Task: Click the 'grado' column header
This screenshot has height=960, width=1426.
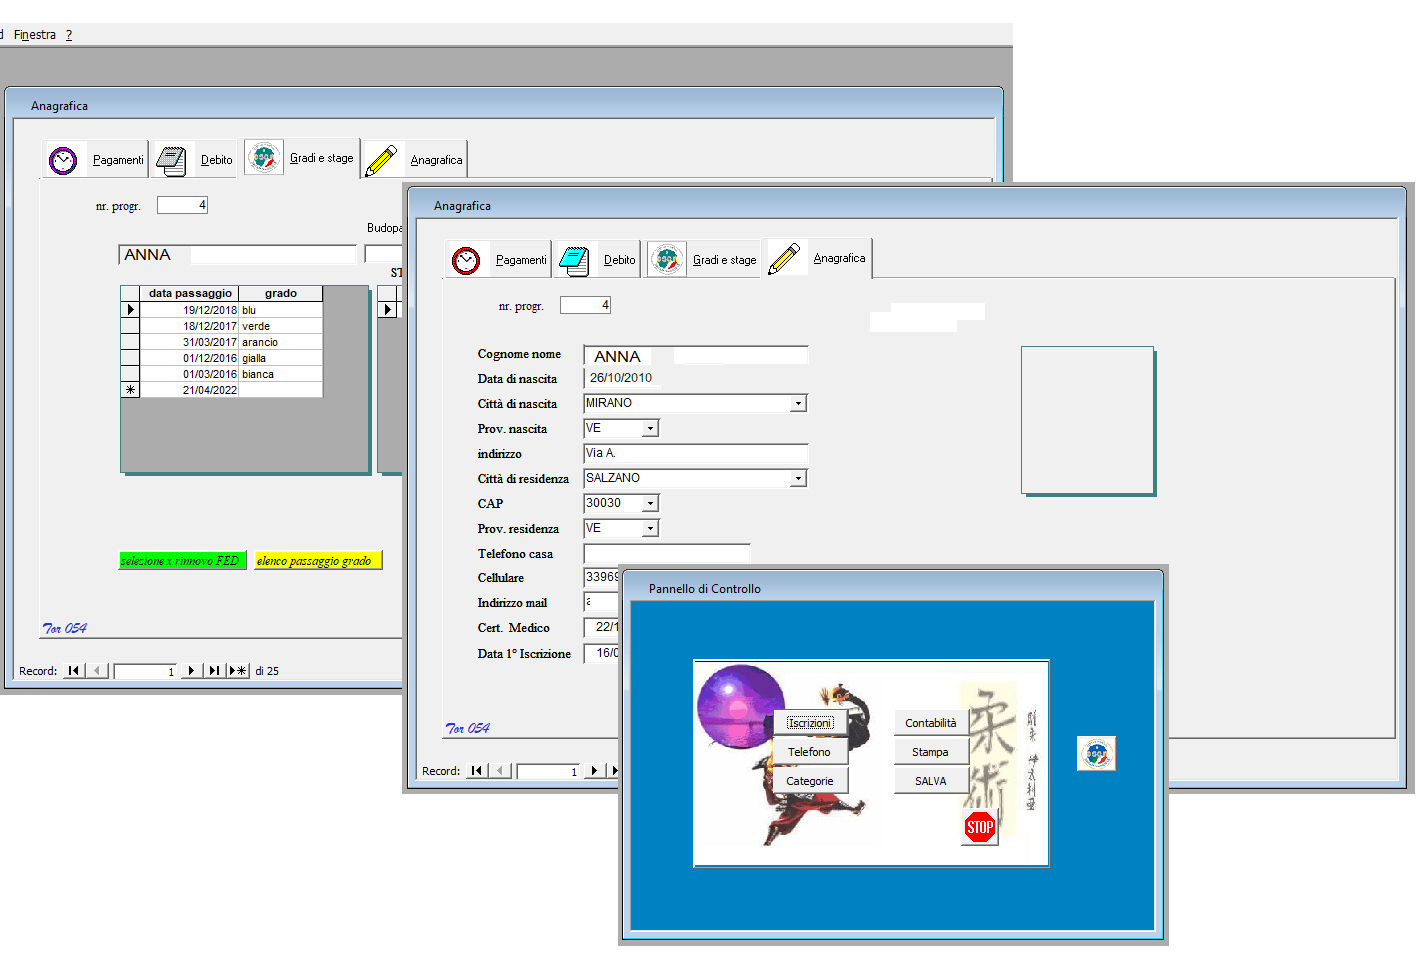Action: pos(281,293)
